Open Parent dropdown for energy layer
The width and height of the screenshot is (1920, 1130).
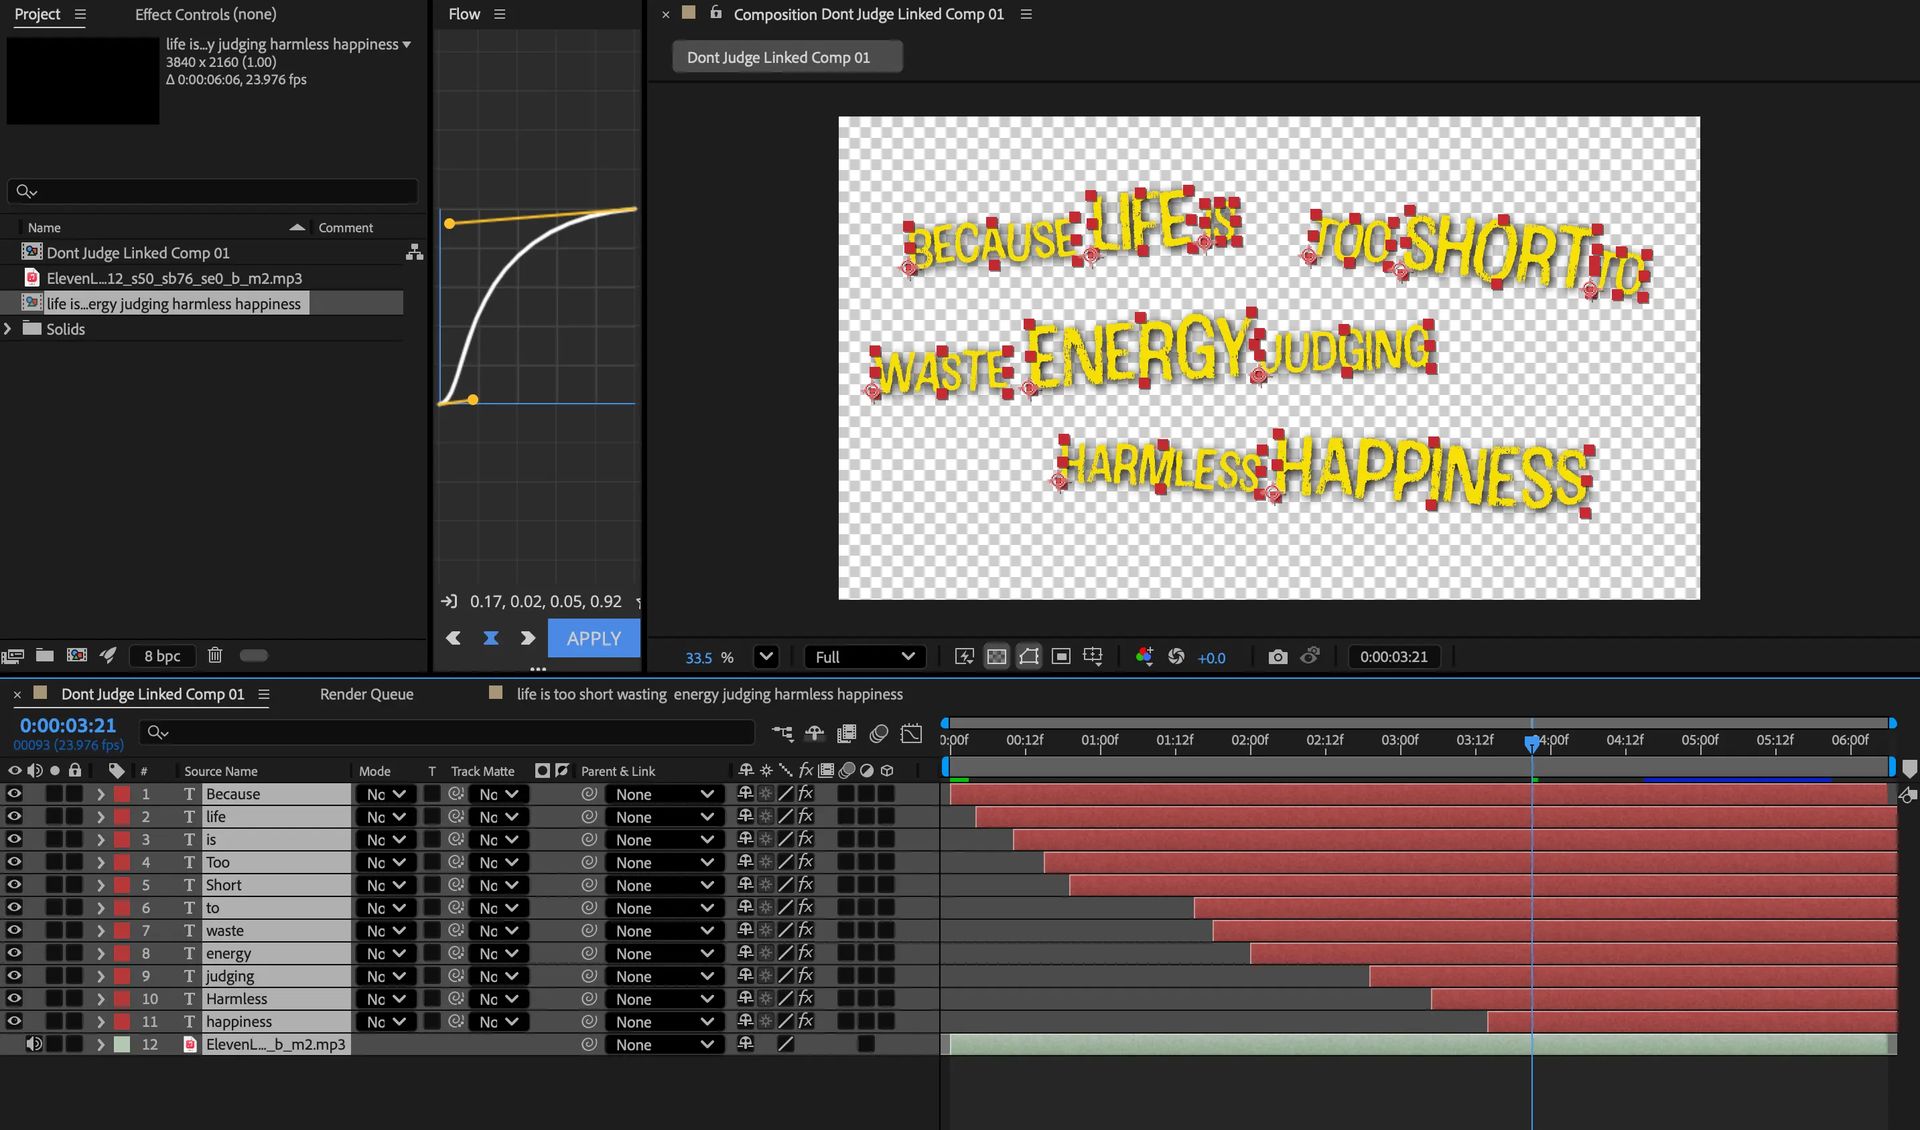pyautogui.click(x=664, y=954)
